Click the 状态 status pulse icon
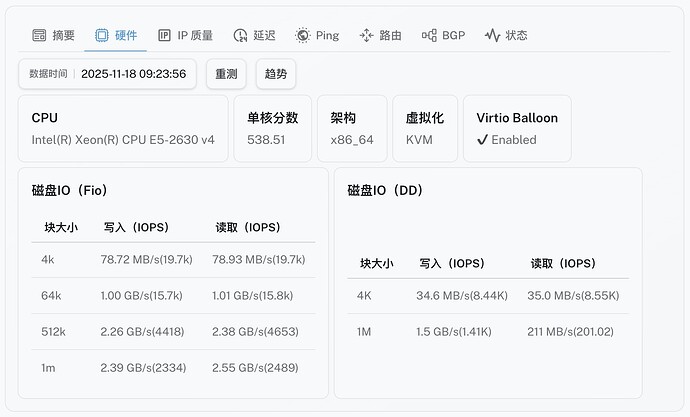690x417 pixels. 491,35
